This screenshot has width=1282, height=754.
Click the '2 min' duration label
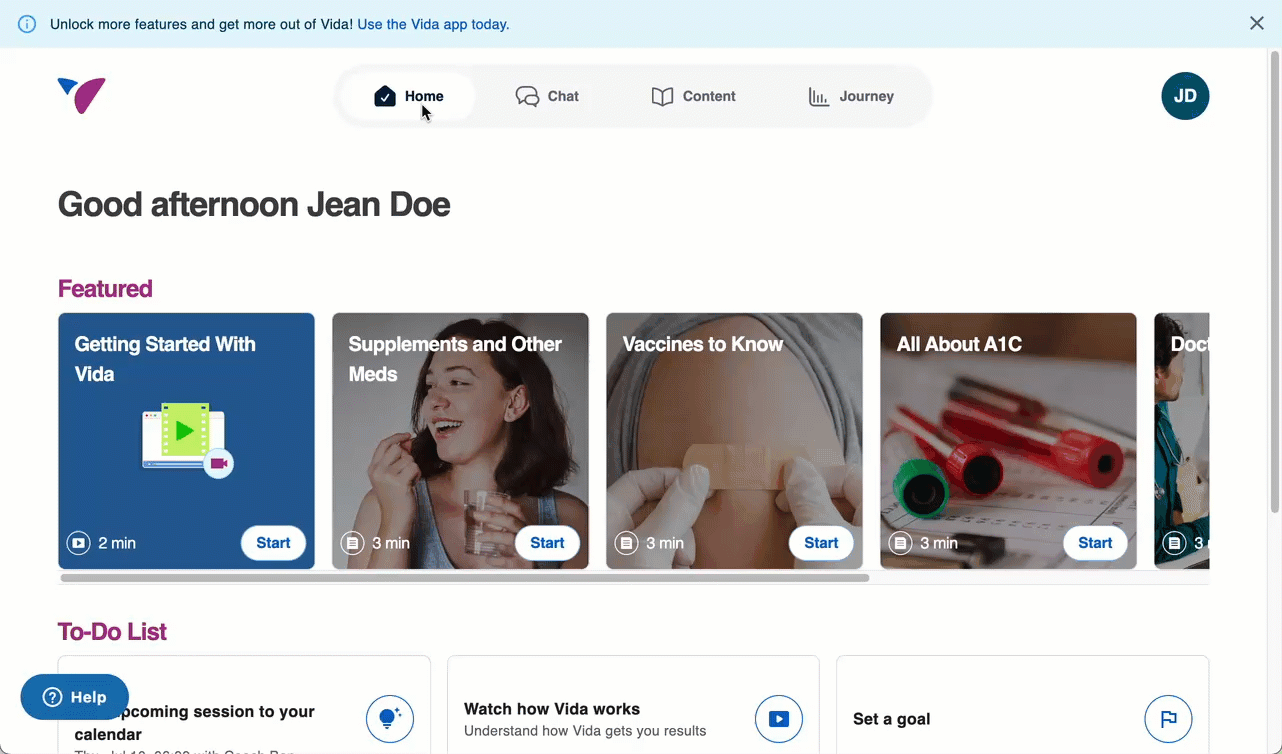point(117,543)
